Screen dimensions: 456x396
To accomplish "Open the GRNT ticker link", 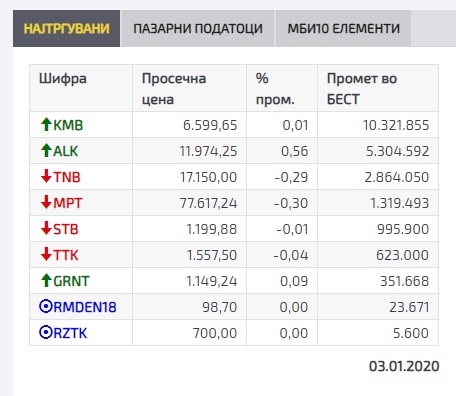I will point(71,281).
